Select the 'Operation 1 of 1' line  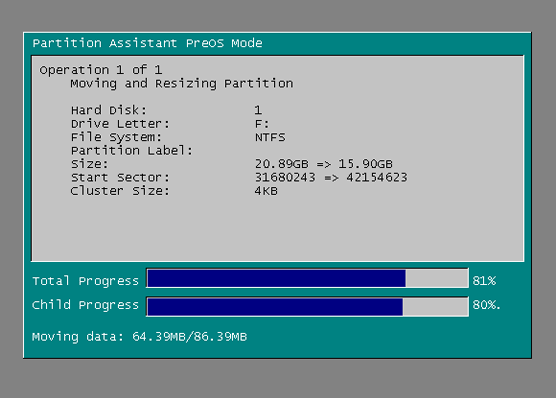click(x=101, y=70)
